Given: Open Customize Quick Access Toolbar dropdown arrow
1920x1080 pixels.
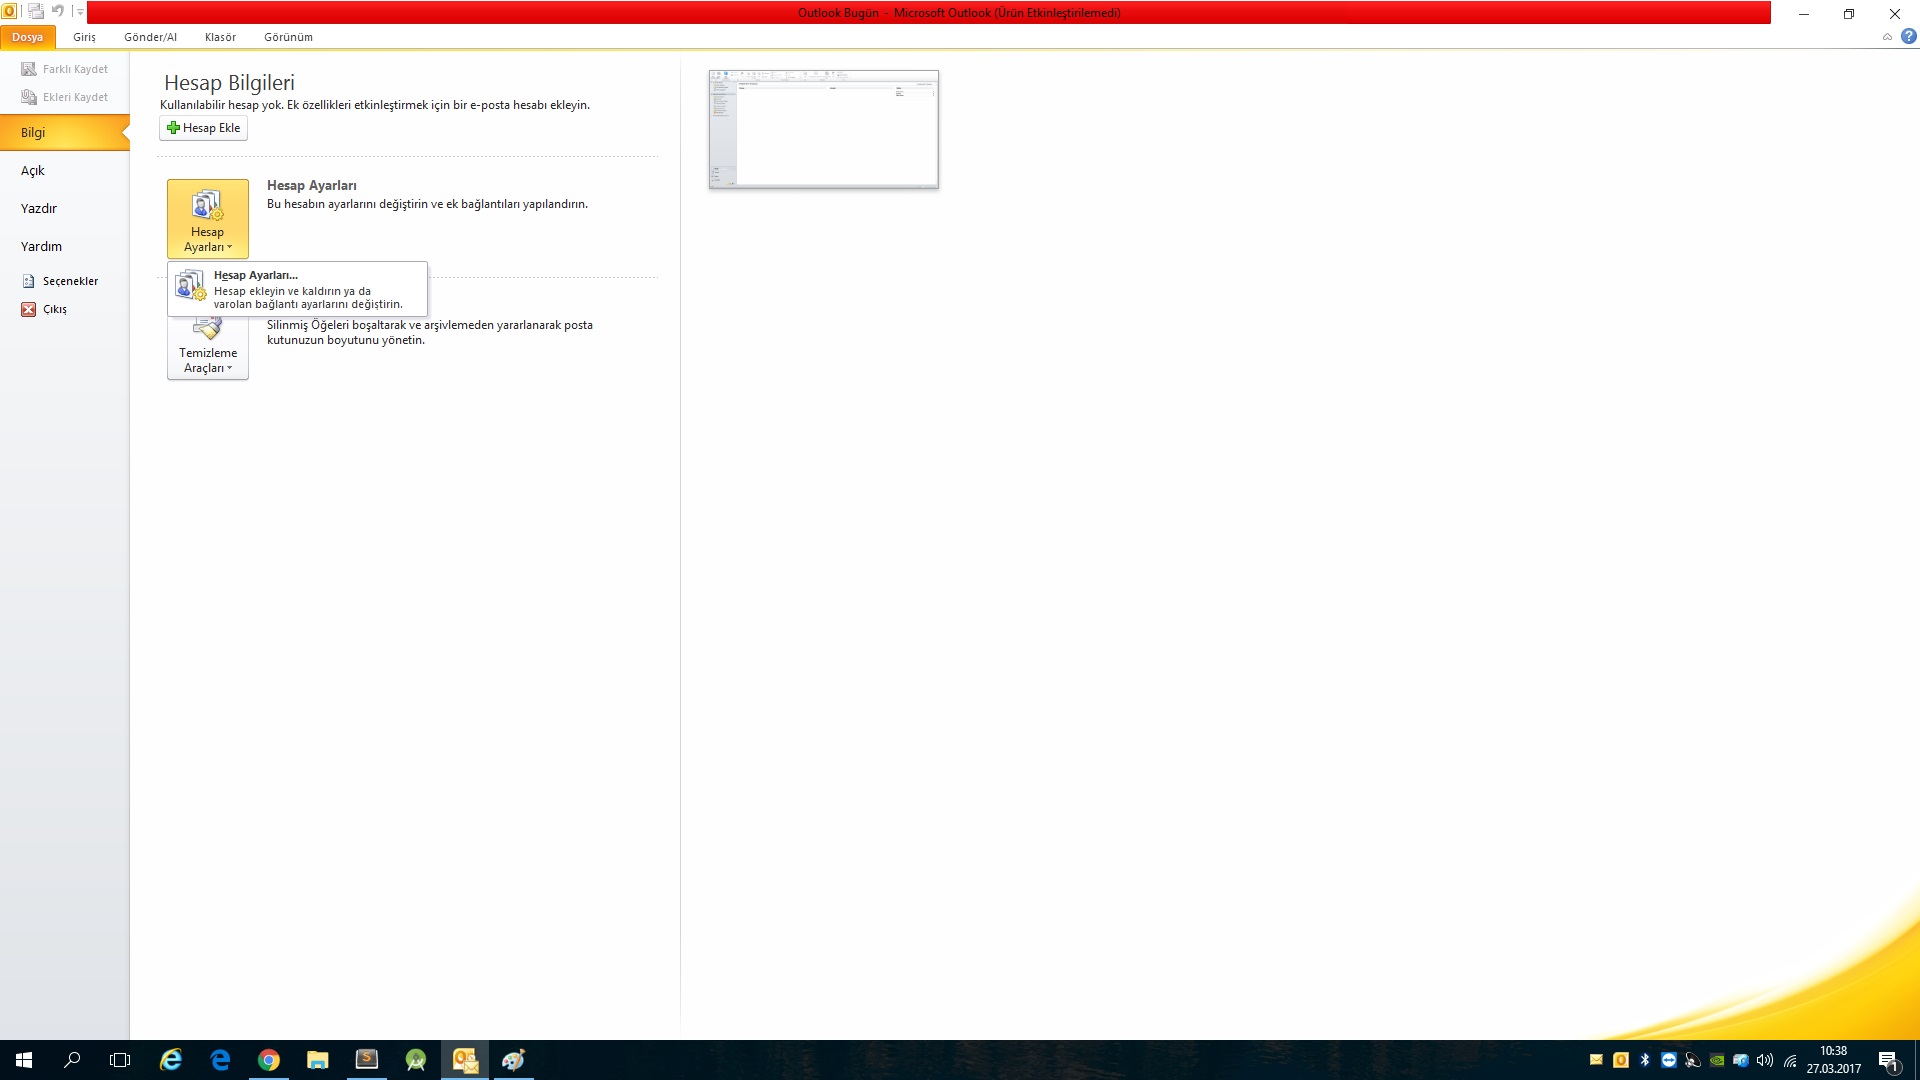Looking at the screenshot, I should tap(80, 12).
